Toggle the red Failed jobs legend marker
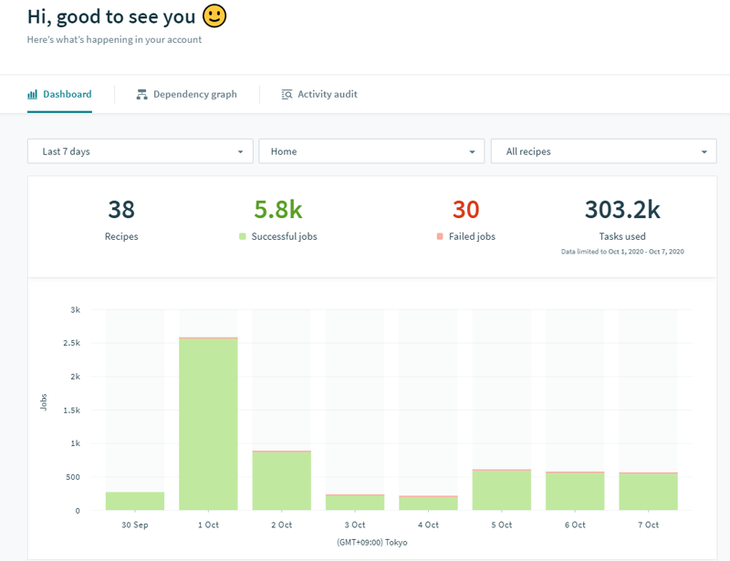Screen dimensions: 730x561 click(x=439, y=237)
